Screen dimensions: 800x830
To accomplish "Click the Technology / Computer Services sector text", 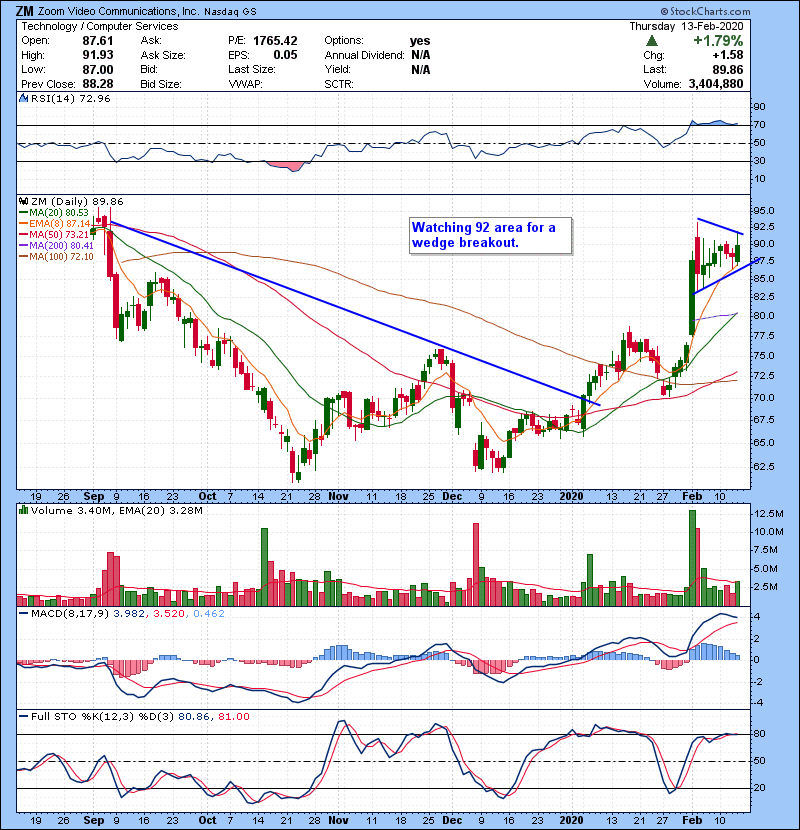I will (100, 26).
